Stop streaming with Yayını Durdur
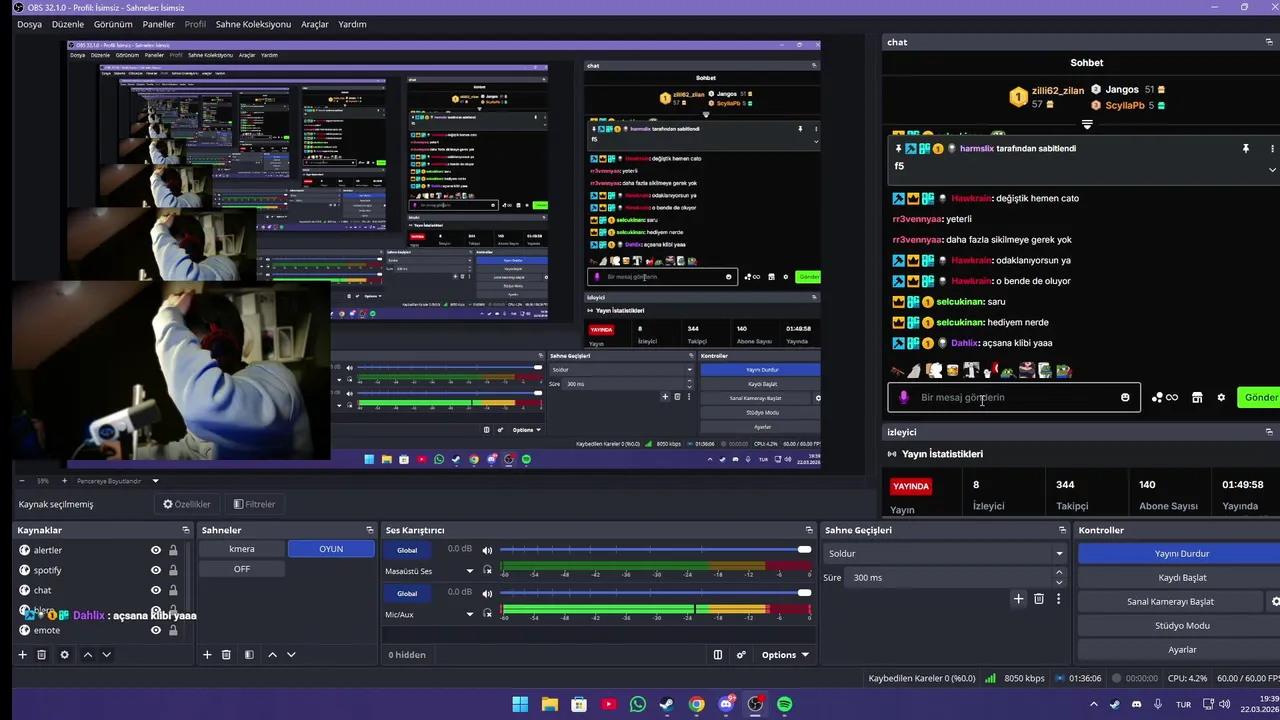 [x=1181, y=553]
